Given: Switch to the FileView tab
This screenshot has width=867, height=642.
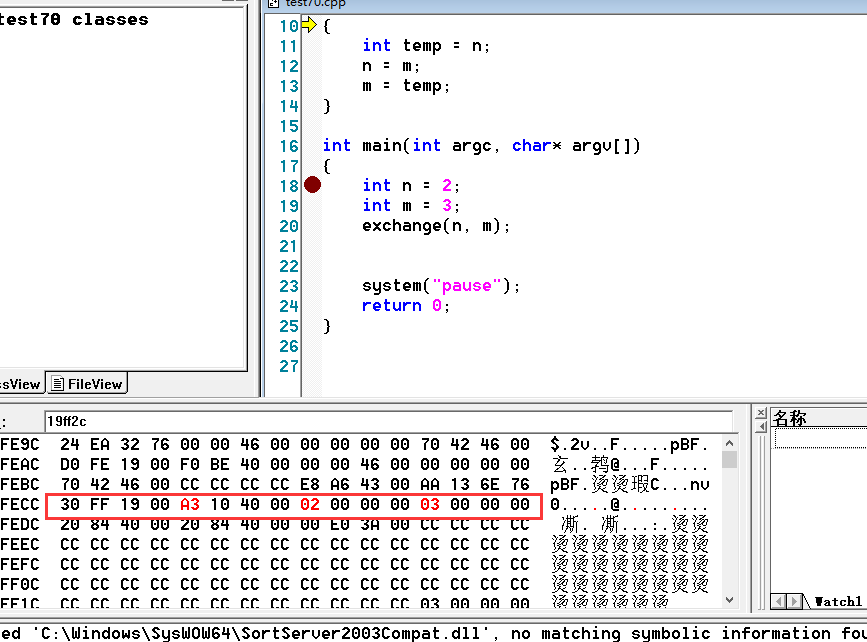Looking at the screenshot, I should 86,383.
